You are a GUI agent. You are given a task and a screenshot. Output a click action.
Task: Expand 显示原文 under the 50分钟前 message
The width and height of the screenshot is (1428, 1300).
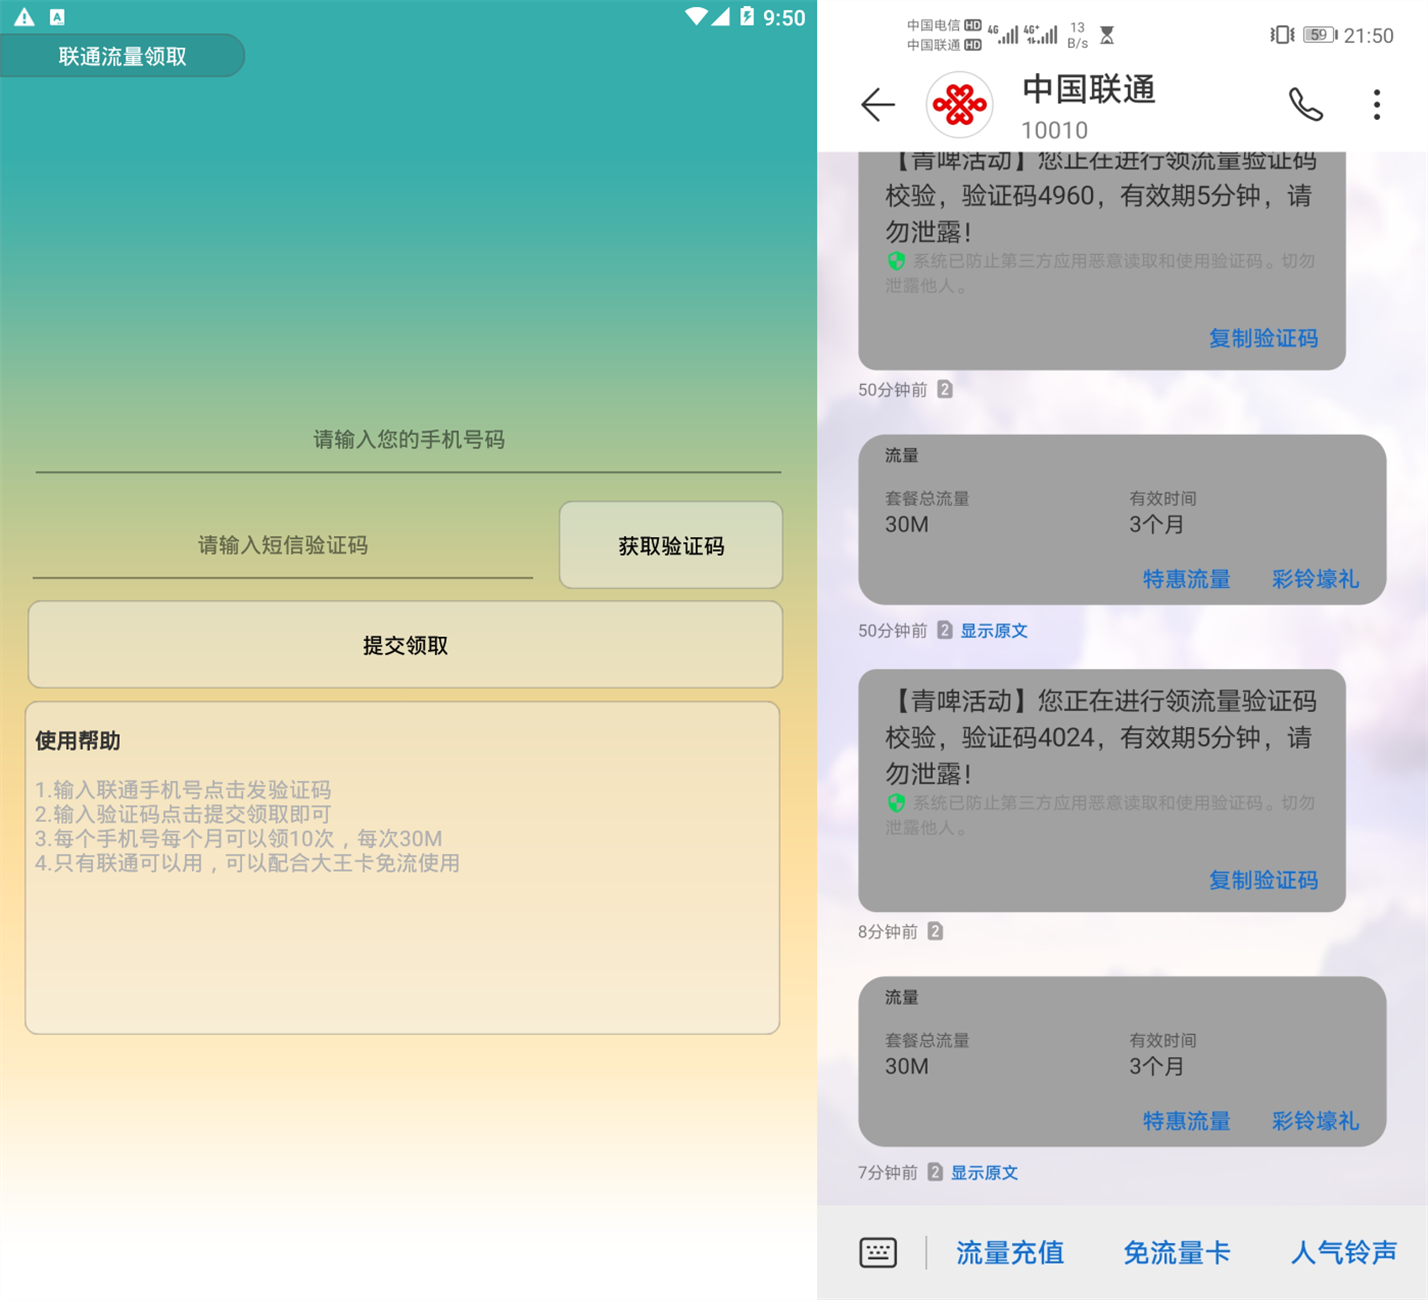pos(994,630)
